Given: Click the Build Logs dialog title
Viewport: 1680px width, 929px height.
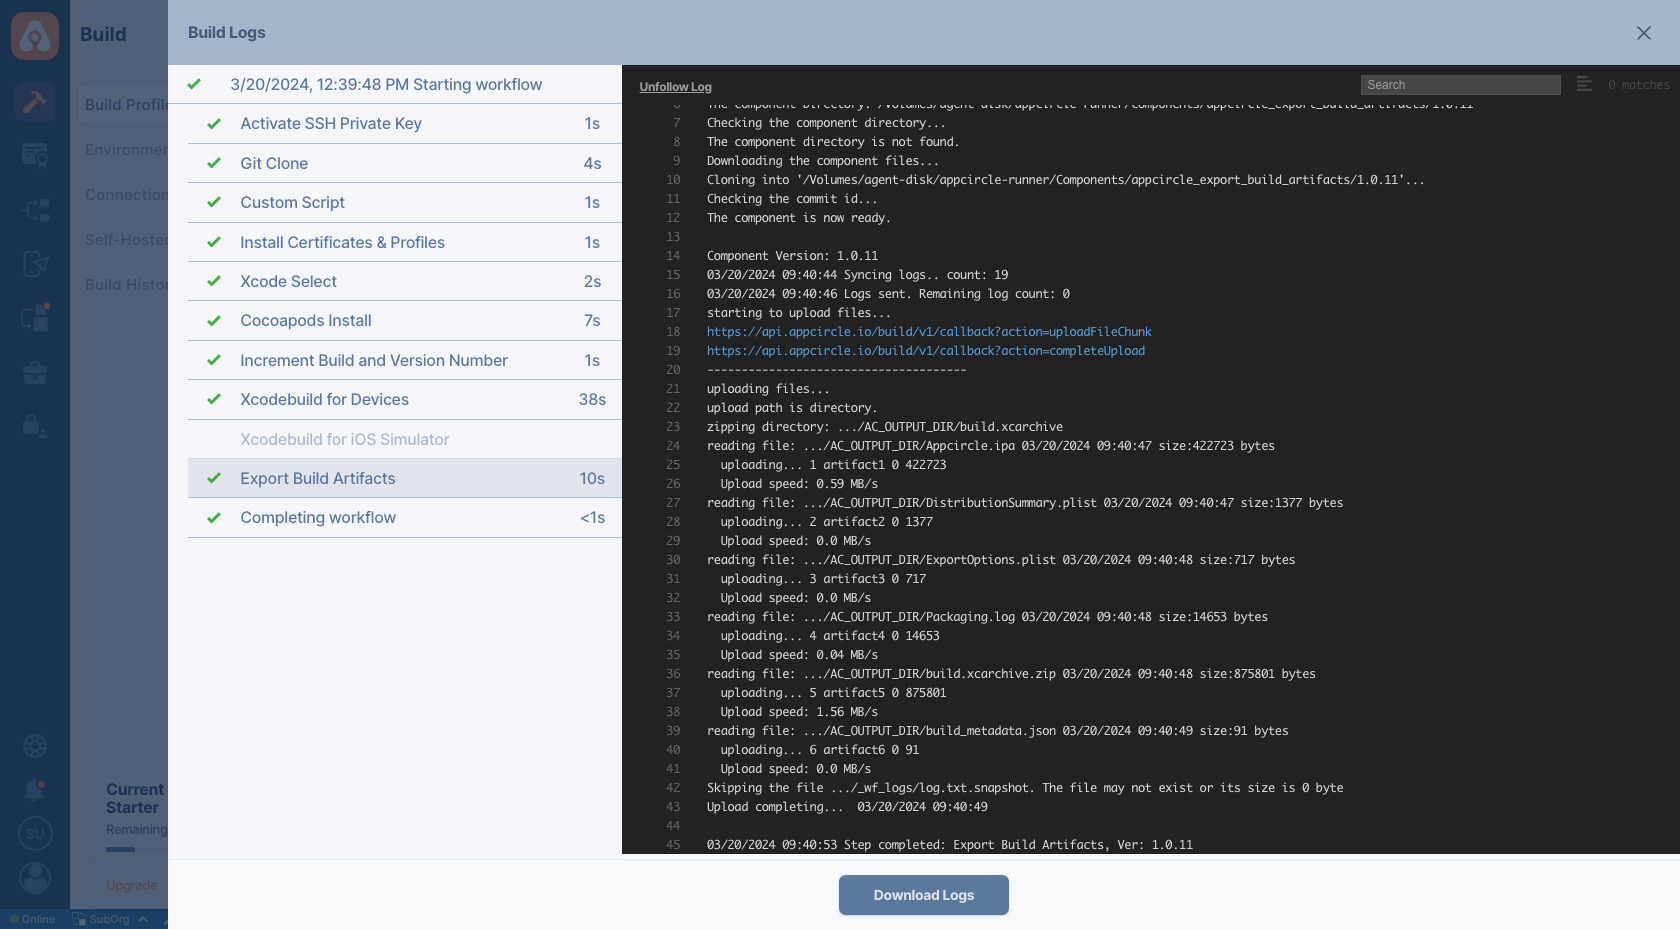Looking at the screenshot, I should click(x=227, y=33).
